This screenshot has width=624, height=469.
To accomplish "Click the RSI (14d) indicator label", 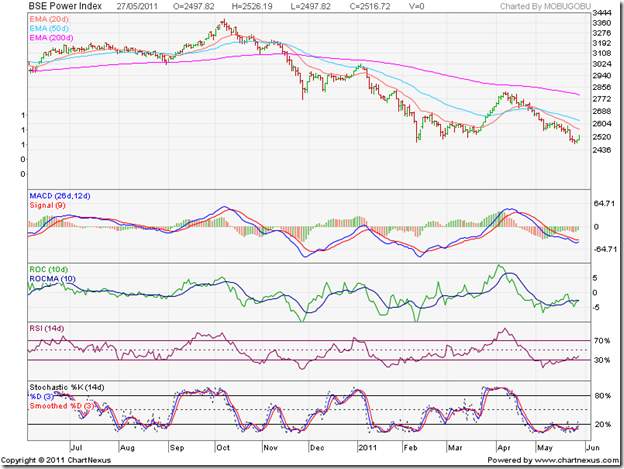I will pos(47,328).
